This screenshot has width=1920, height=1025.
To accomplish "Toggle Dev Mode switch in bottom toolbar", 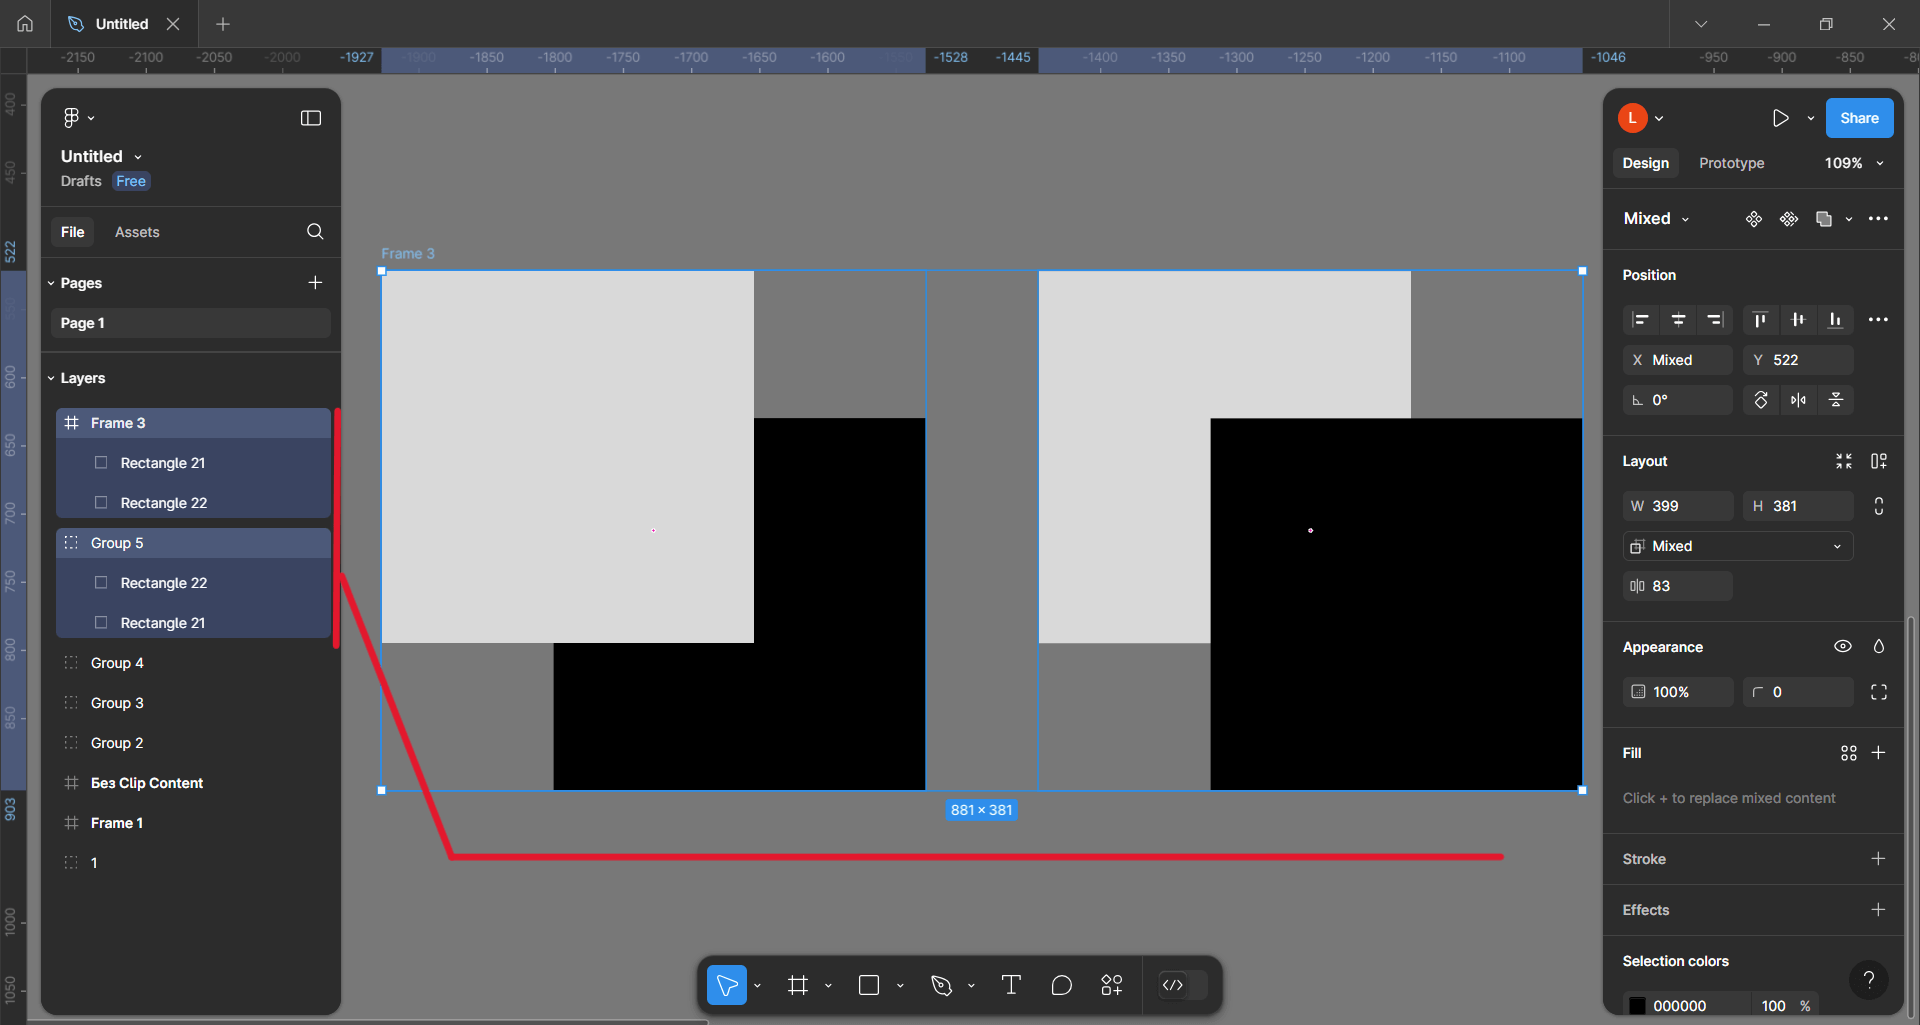I will [x=1182, y=986].
